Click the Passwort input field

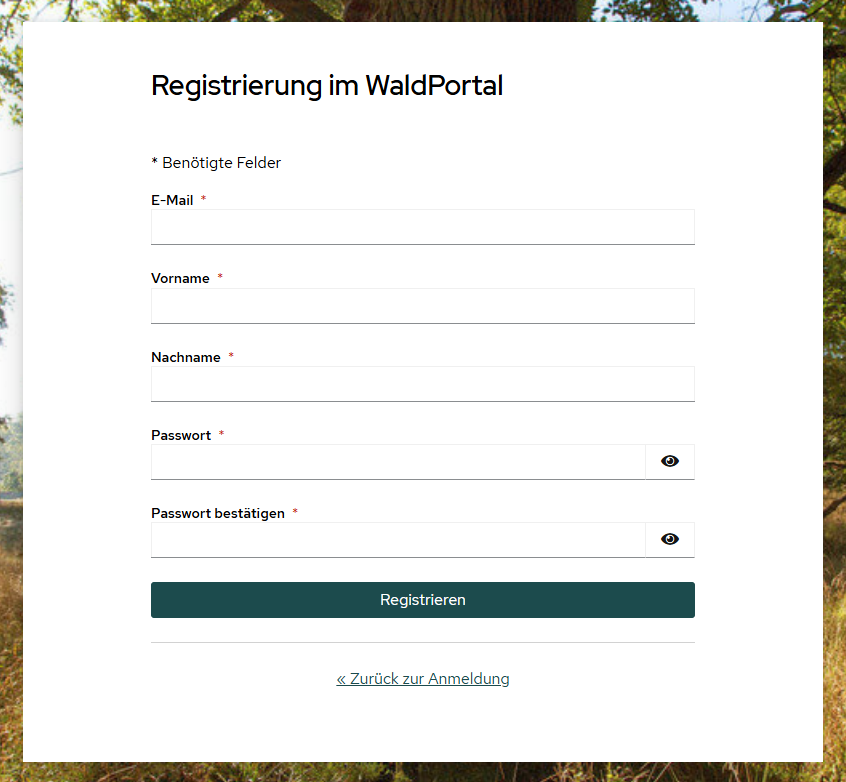tap(398, 461)
